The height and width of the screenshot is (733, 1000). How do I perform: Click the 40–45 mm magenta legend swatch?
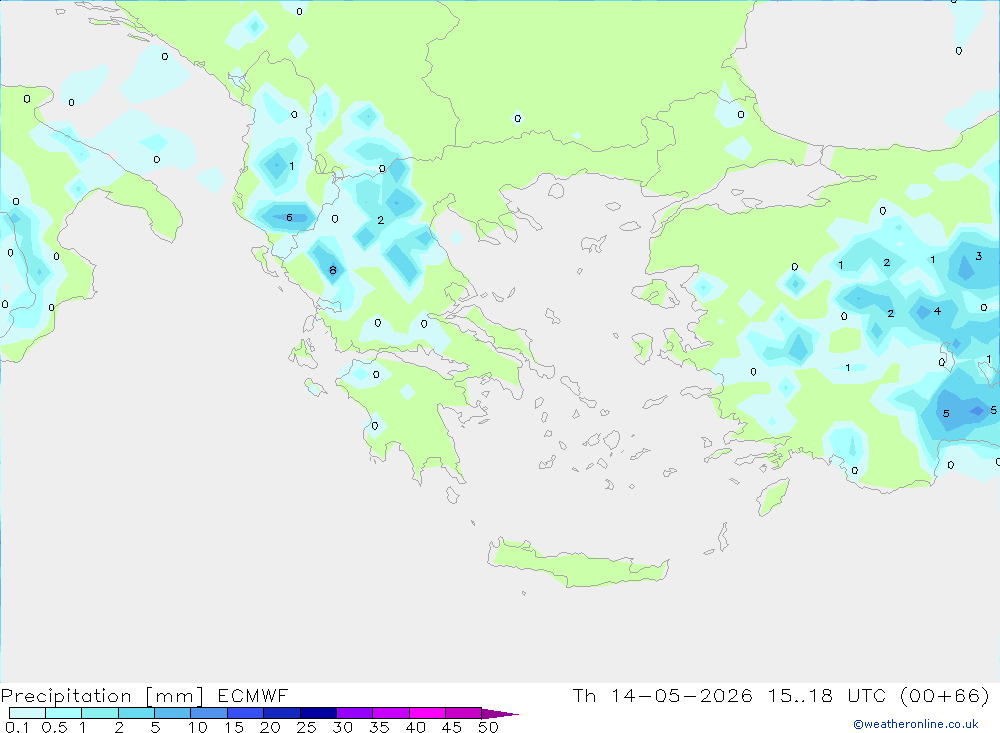427,713
